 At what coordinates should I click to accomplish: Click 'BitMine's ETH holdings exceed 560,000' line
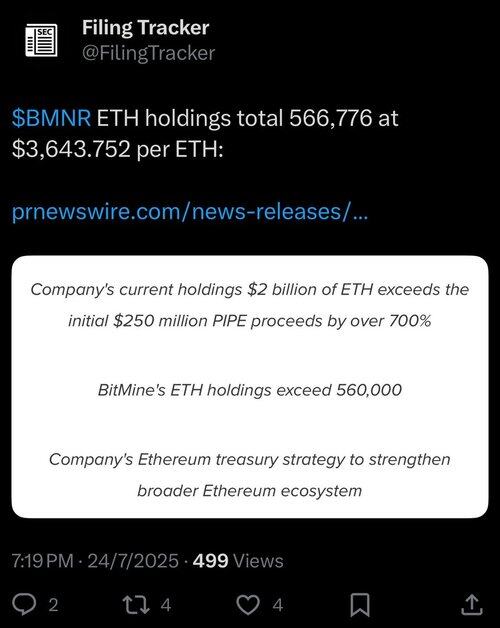tap(250, 390)
